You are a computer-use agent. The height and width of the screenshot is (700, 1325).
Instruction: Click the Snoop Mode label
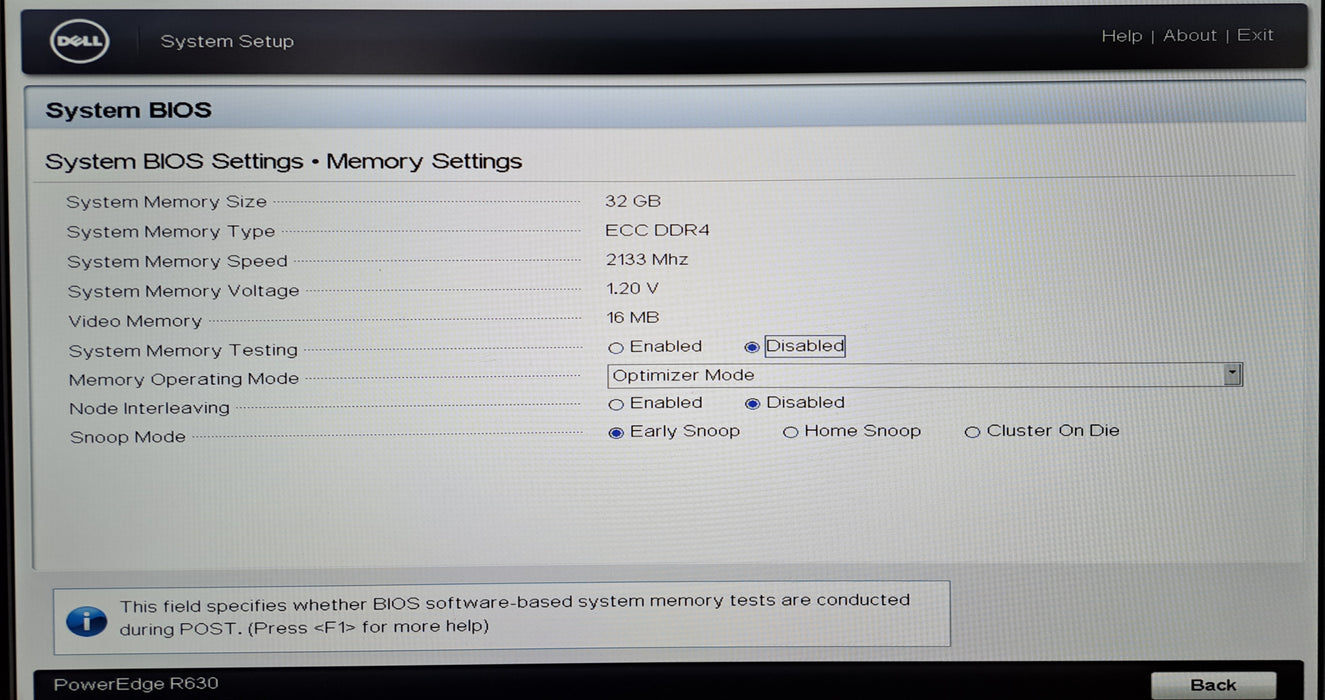pyautogui.click(x=128, y=437)
